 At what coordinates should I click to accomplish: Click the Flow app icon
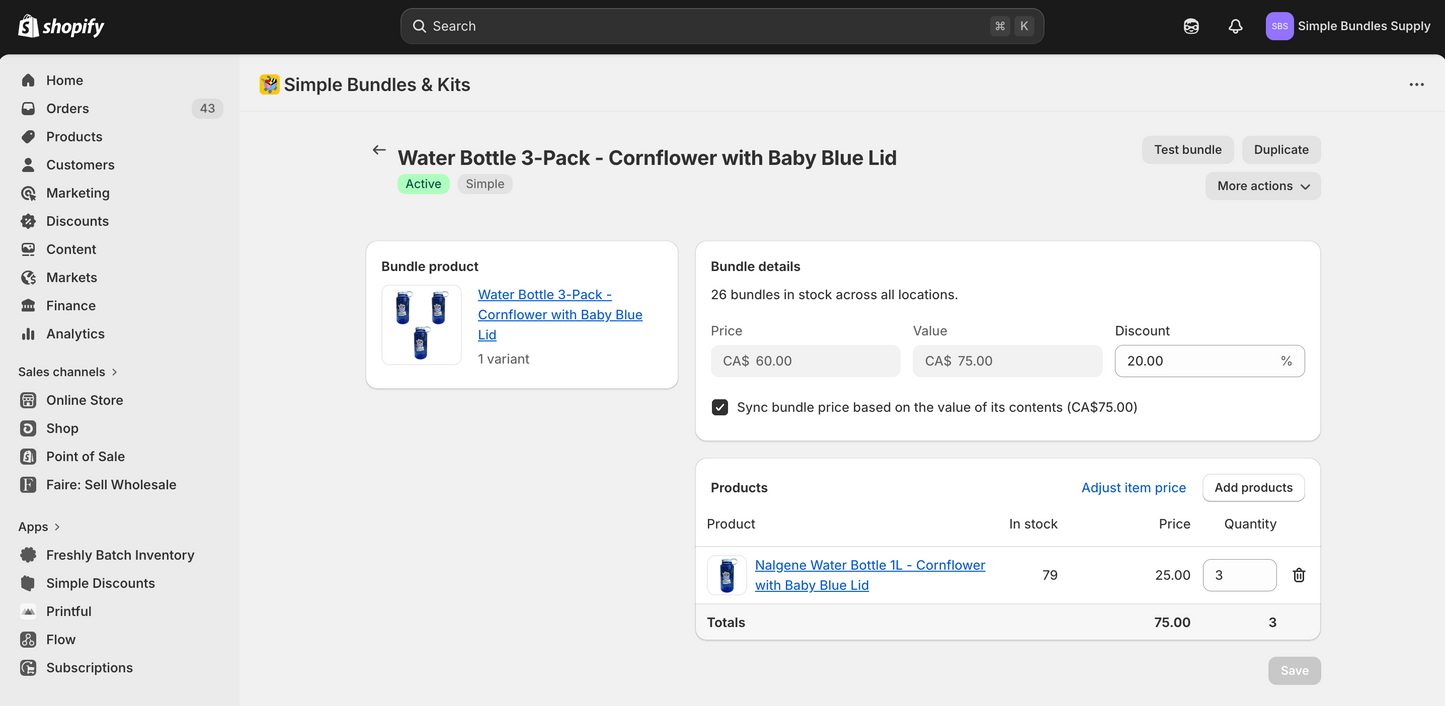click(x=28, y=639)
